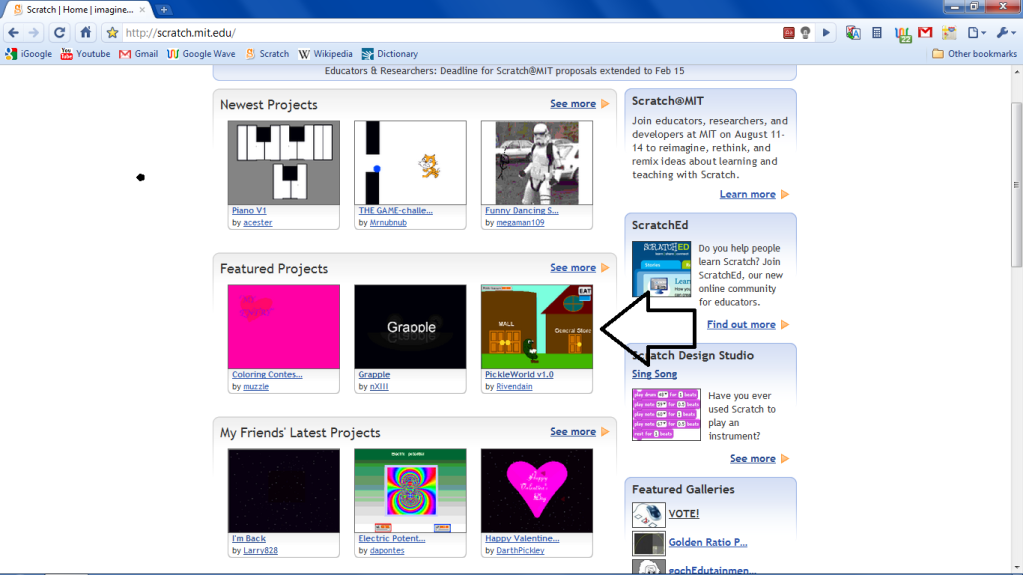Visit author Larry828's profile

click(260, 550)
